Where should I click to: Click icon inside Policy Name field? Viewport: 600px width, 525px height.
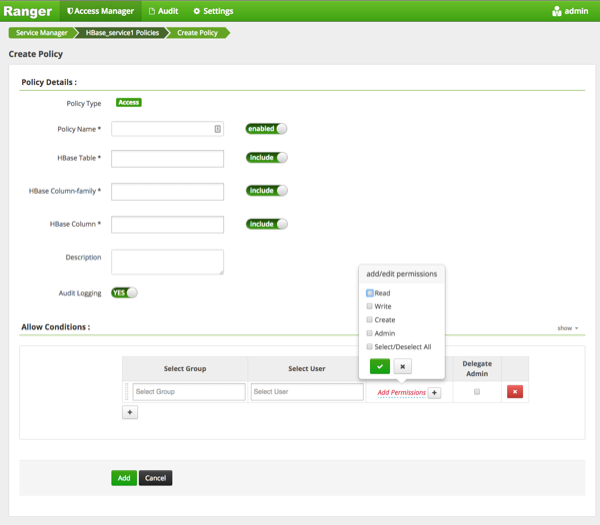tap(217, 129)
